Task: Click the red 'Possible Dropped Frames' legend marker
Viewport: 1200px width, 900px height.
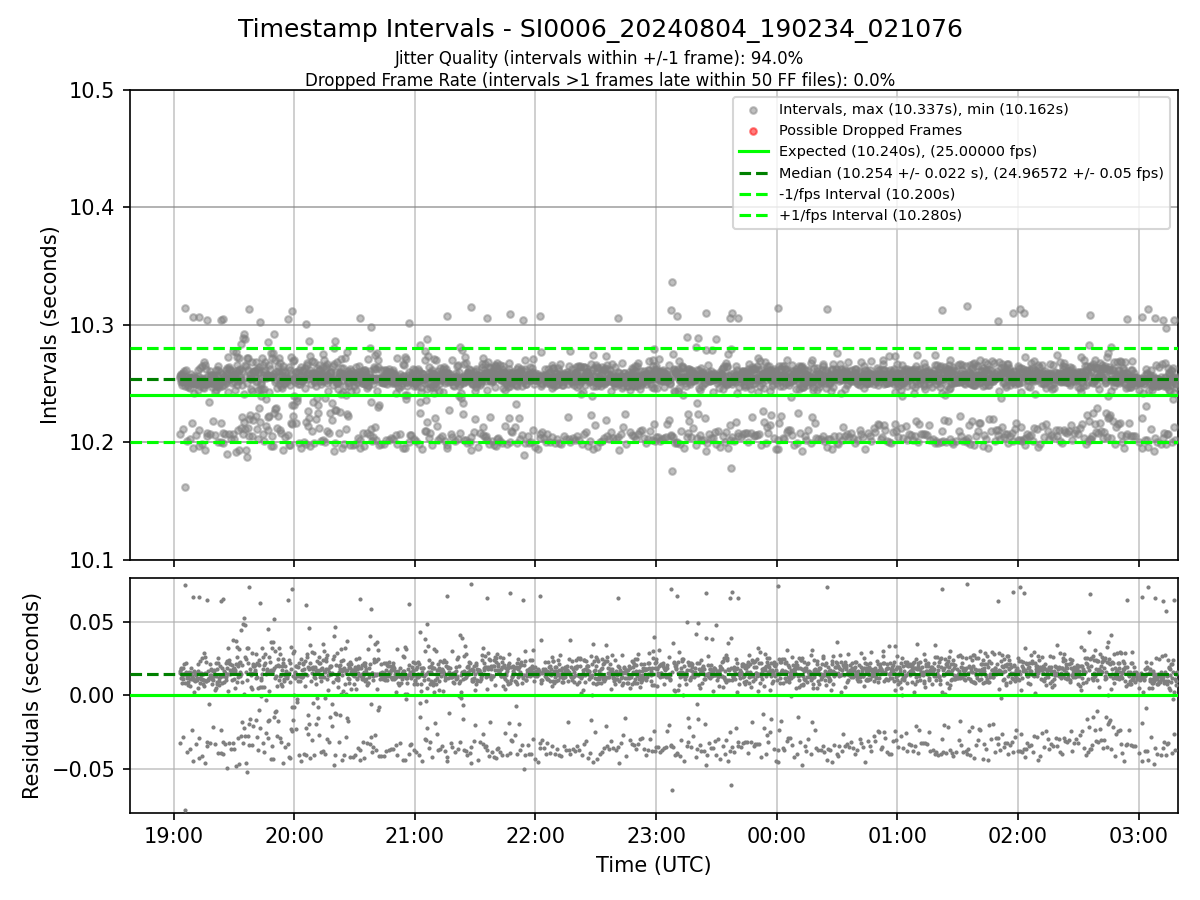Action: pos(754,131)
